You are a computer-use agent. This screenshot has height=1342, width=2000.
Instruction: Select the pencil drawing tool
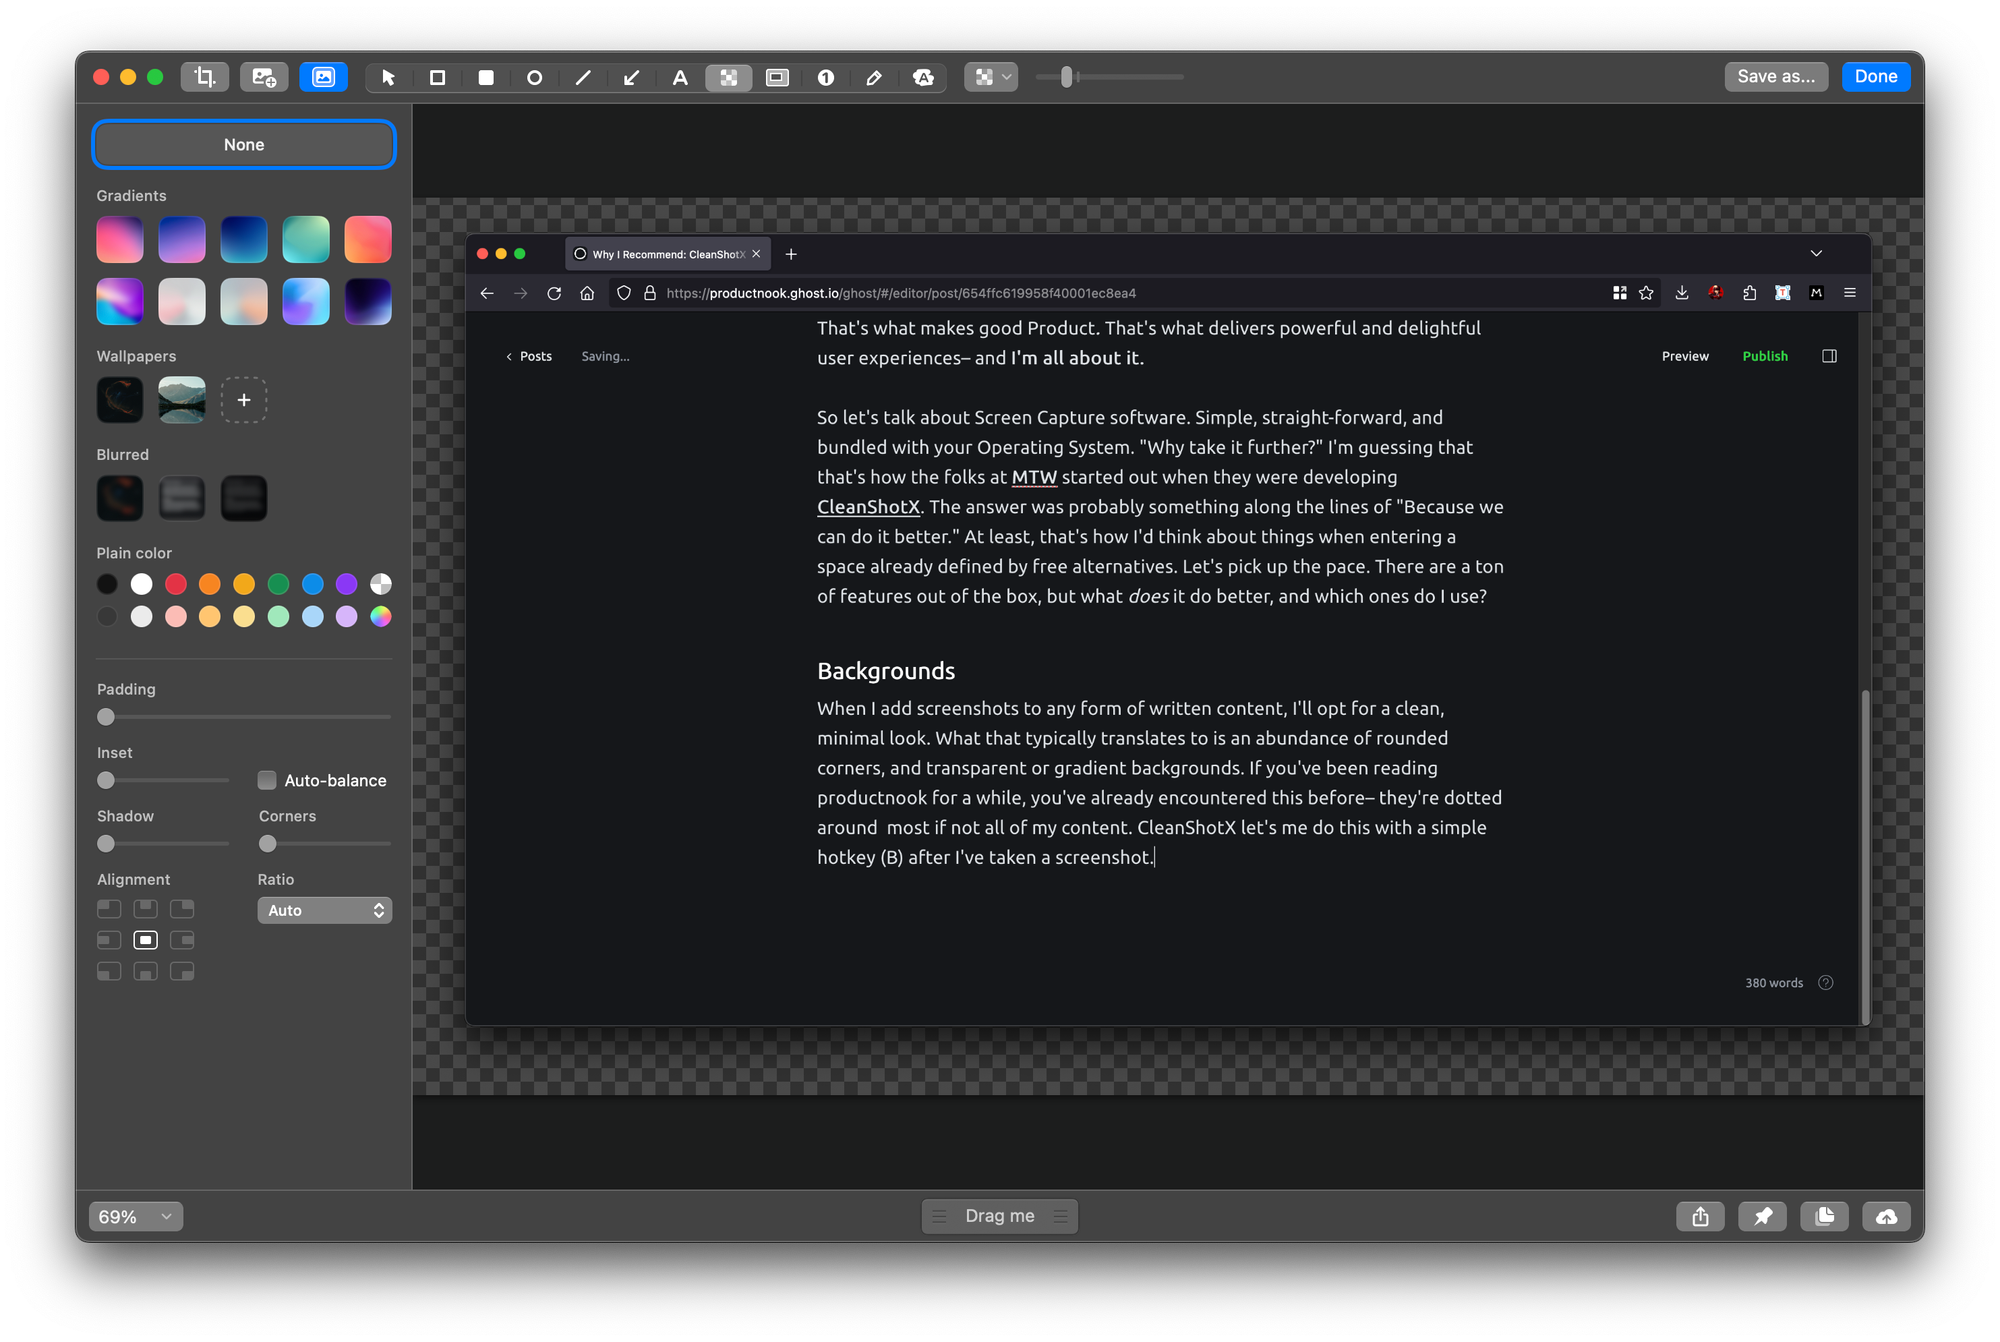tap(874, 77)
